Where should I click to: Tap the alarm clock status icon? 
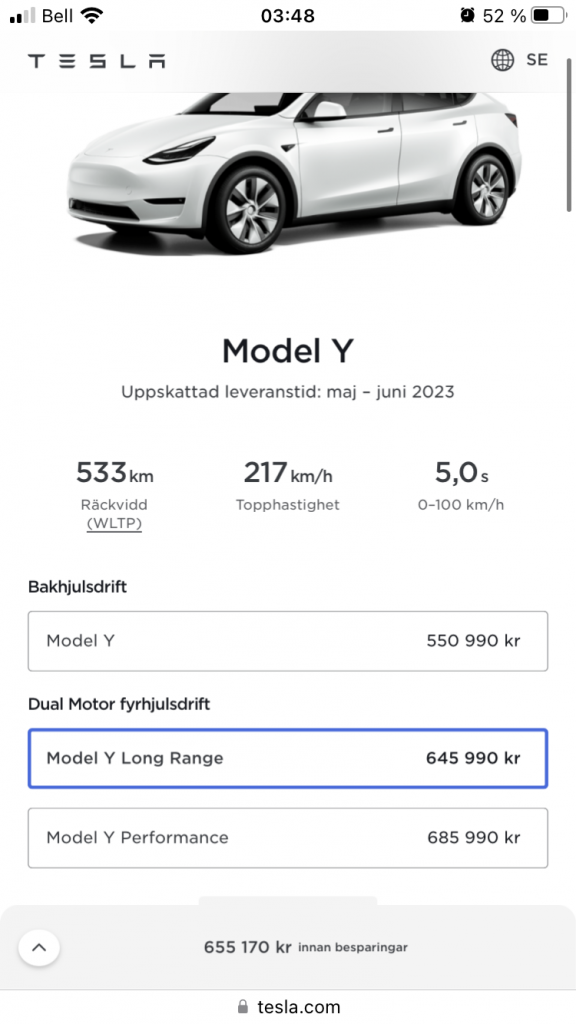coord(467,15)
